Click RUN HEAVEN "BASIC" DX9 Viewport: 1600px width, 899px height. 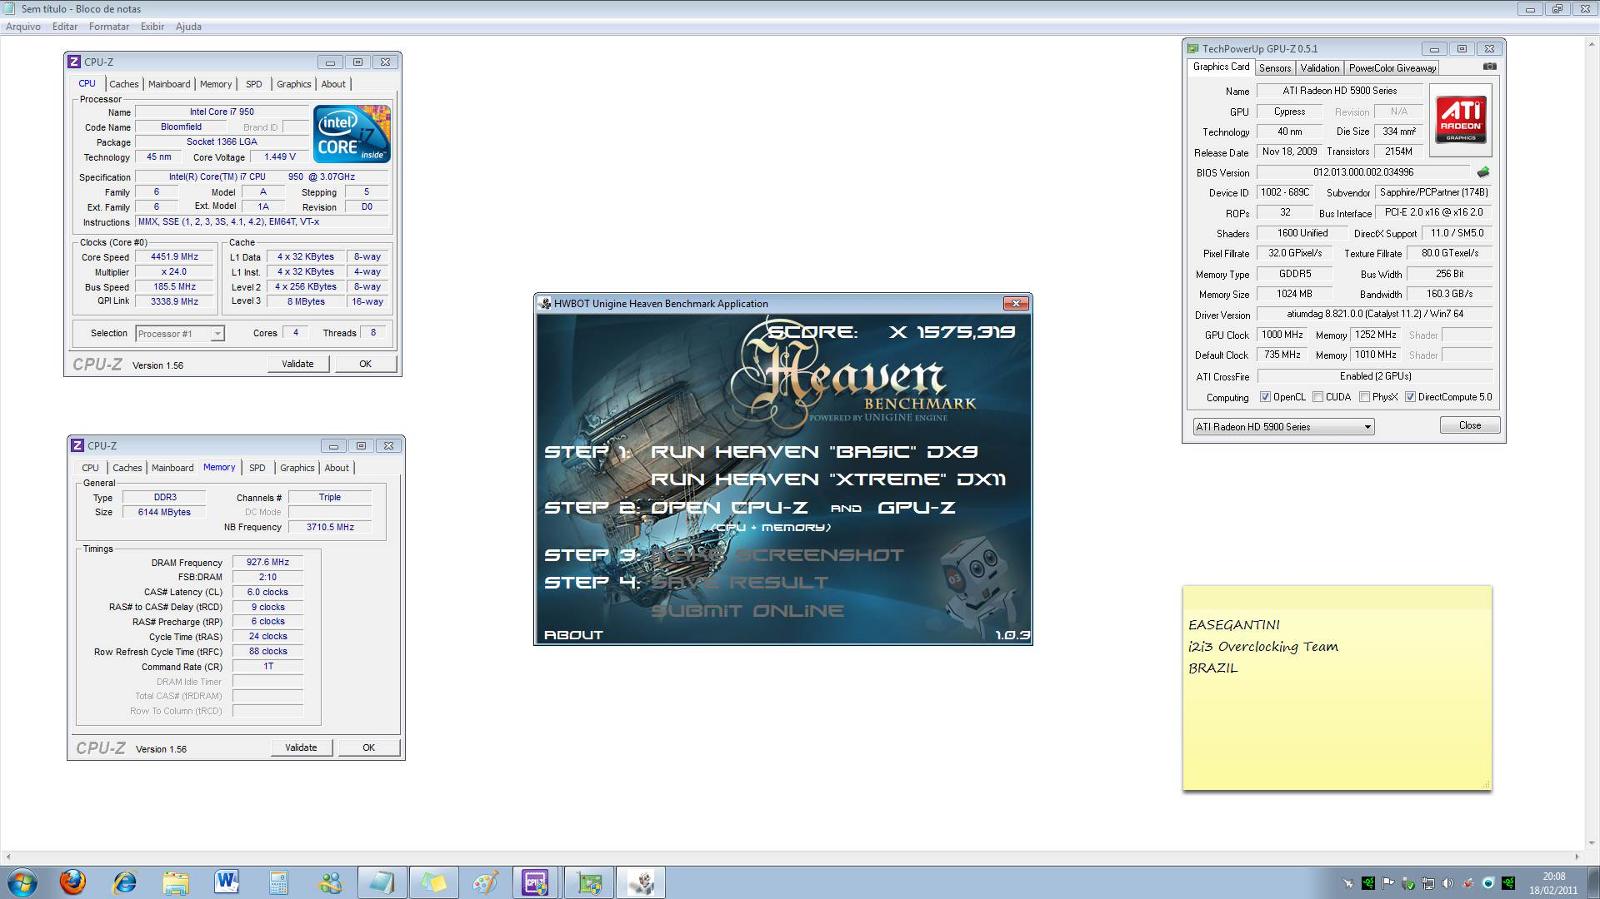coord(814,452)
